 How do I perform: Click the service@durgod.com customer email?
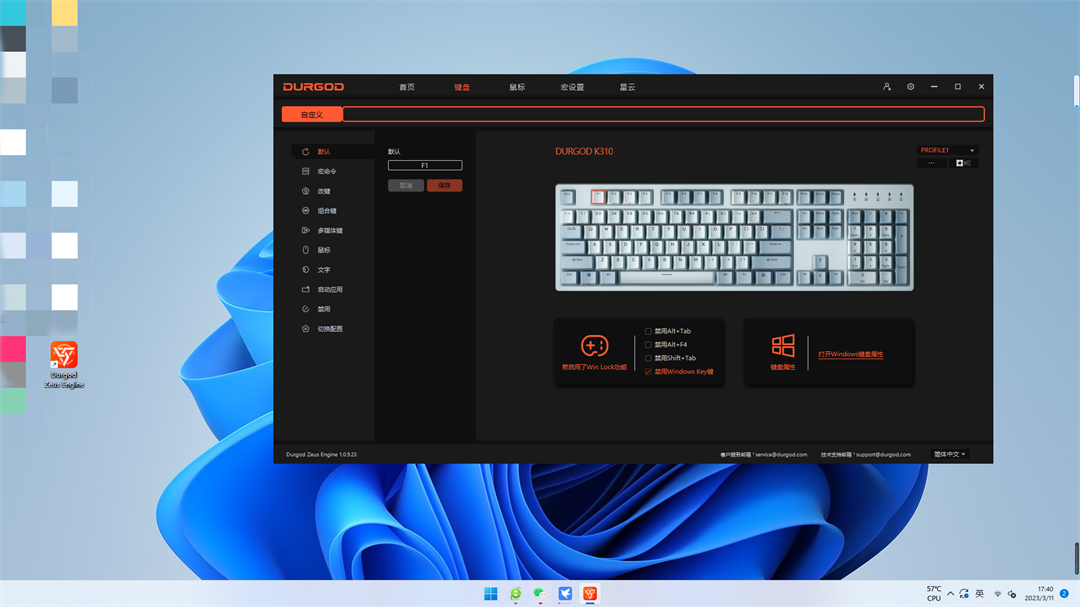pyautogui.click(x=781, y=455)
